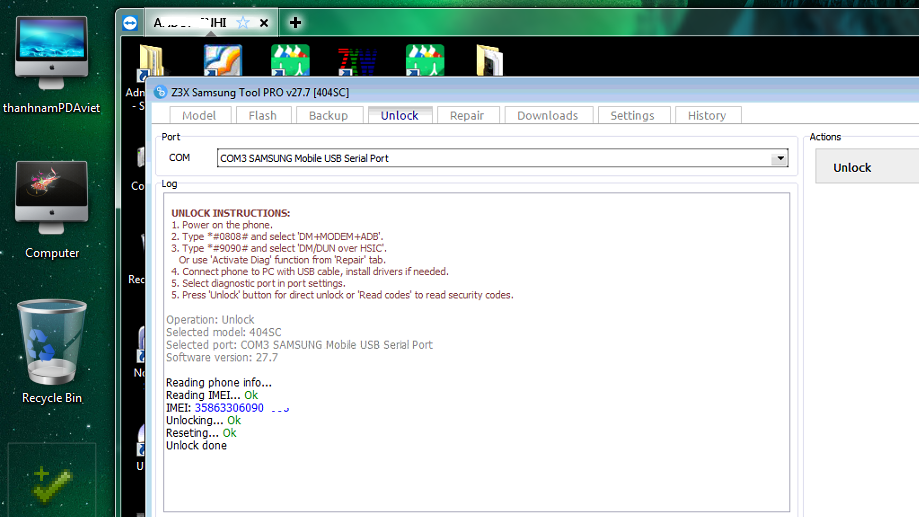This screenshot has height=517, width=919.
Task: Click the Unlock action button
Action: coord(867,168)
